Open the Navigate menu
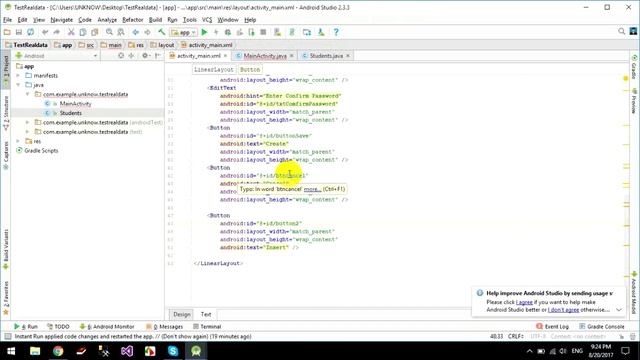The width and height of the screenshot is (640, 360). pyautogui.click(x=61, y=20)
